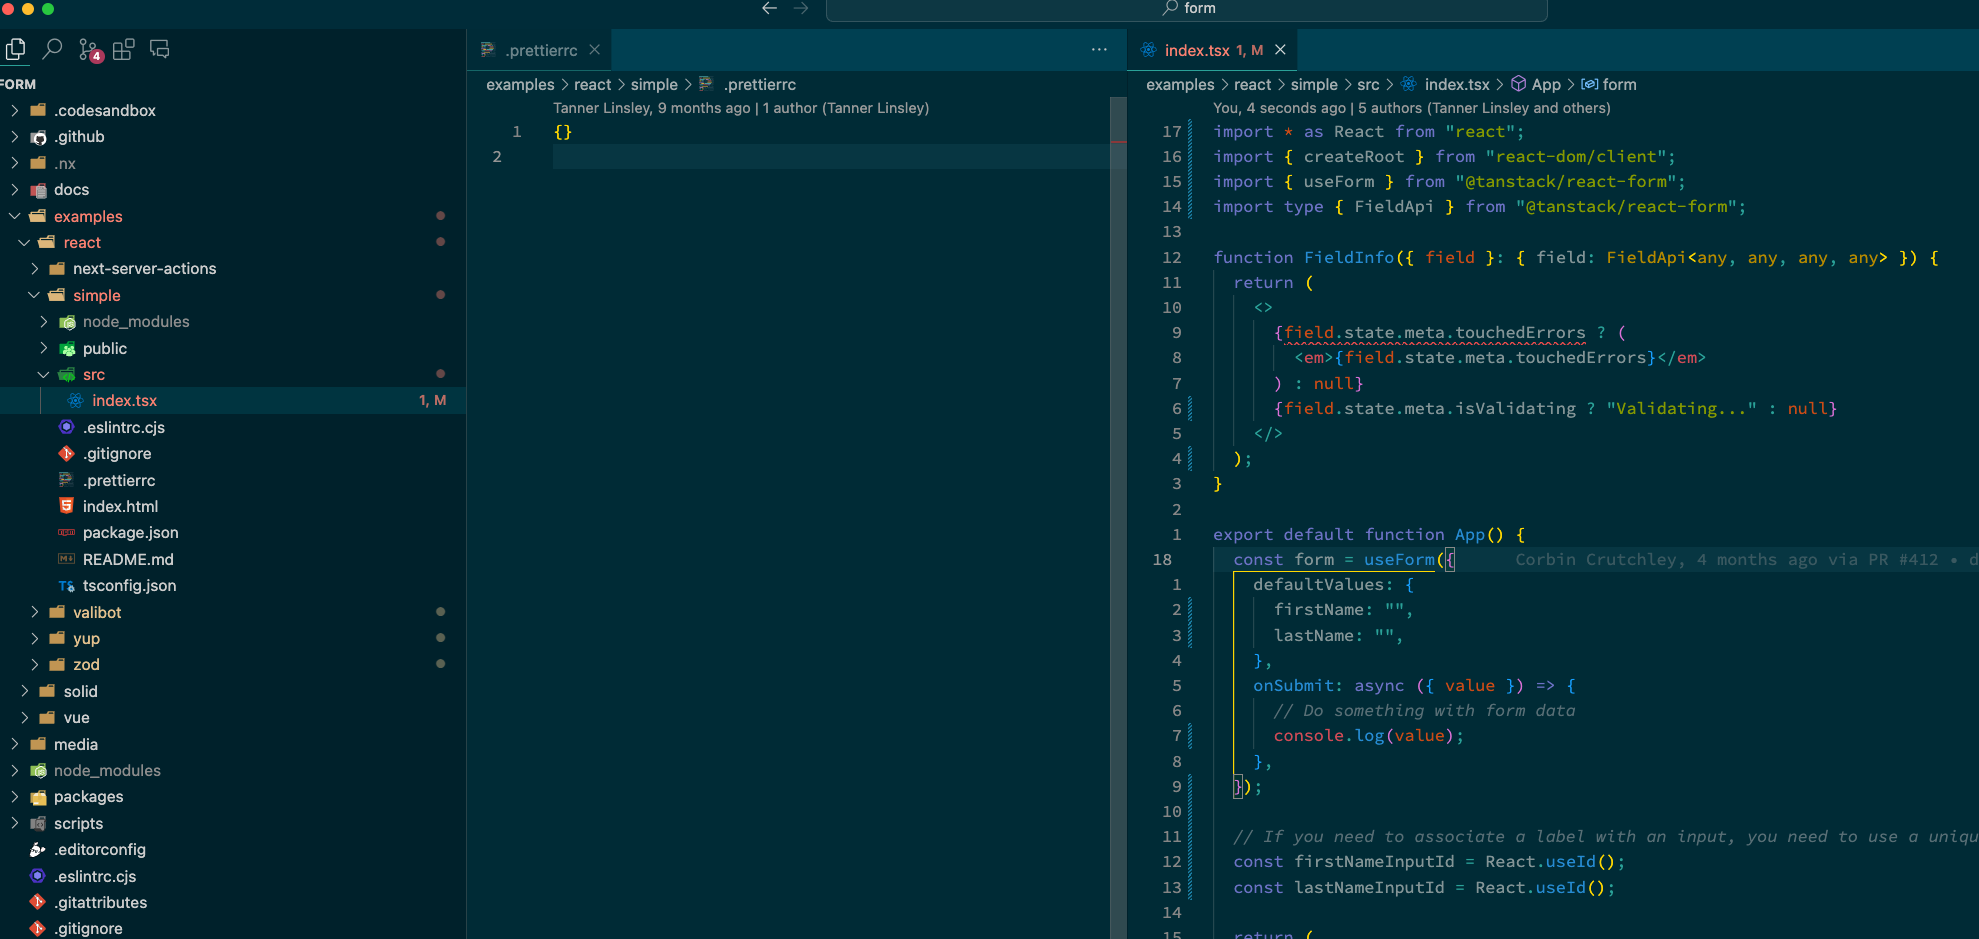Screen dimensions: 1979x939
Task: Click the 5 authors blame line in index.tsx
Action: (x=1412, y=108)
